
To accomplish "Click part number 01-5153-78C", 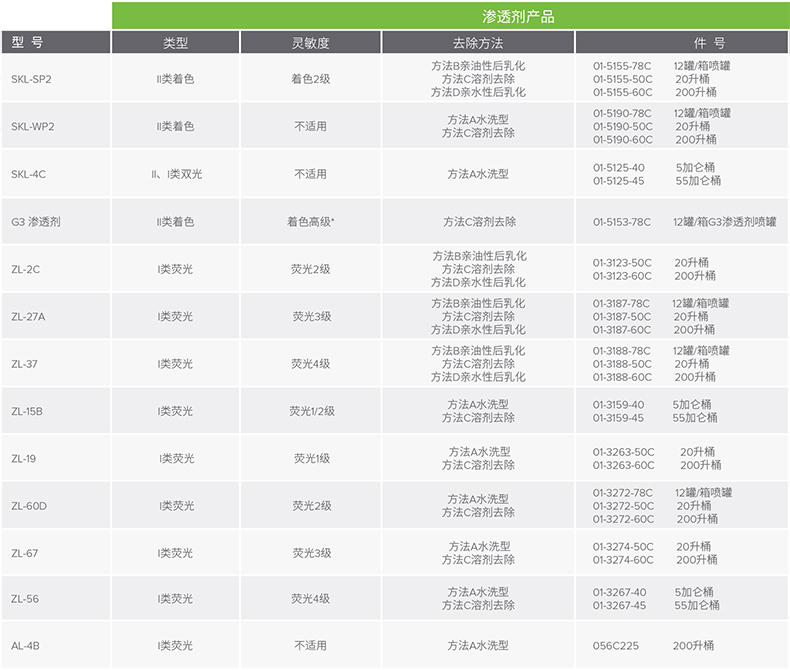I will point(621,222).
